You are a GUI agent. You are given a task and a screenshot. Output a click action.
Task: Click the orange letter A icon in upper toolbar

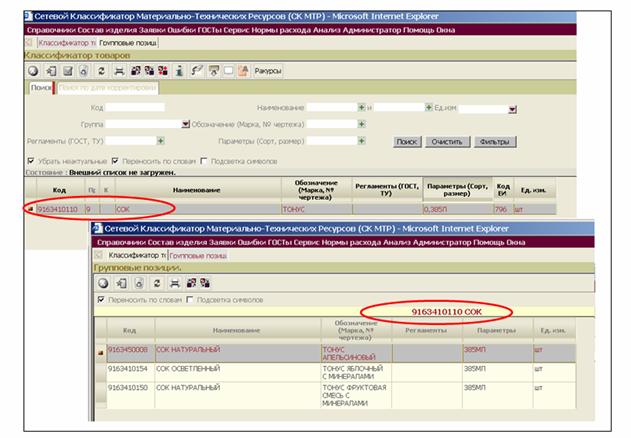coord(243,71)
